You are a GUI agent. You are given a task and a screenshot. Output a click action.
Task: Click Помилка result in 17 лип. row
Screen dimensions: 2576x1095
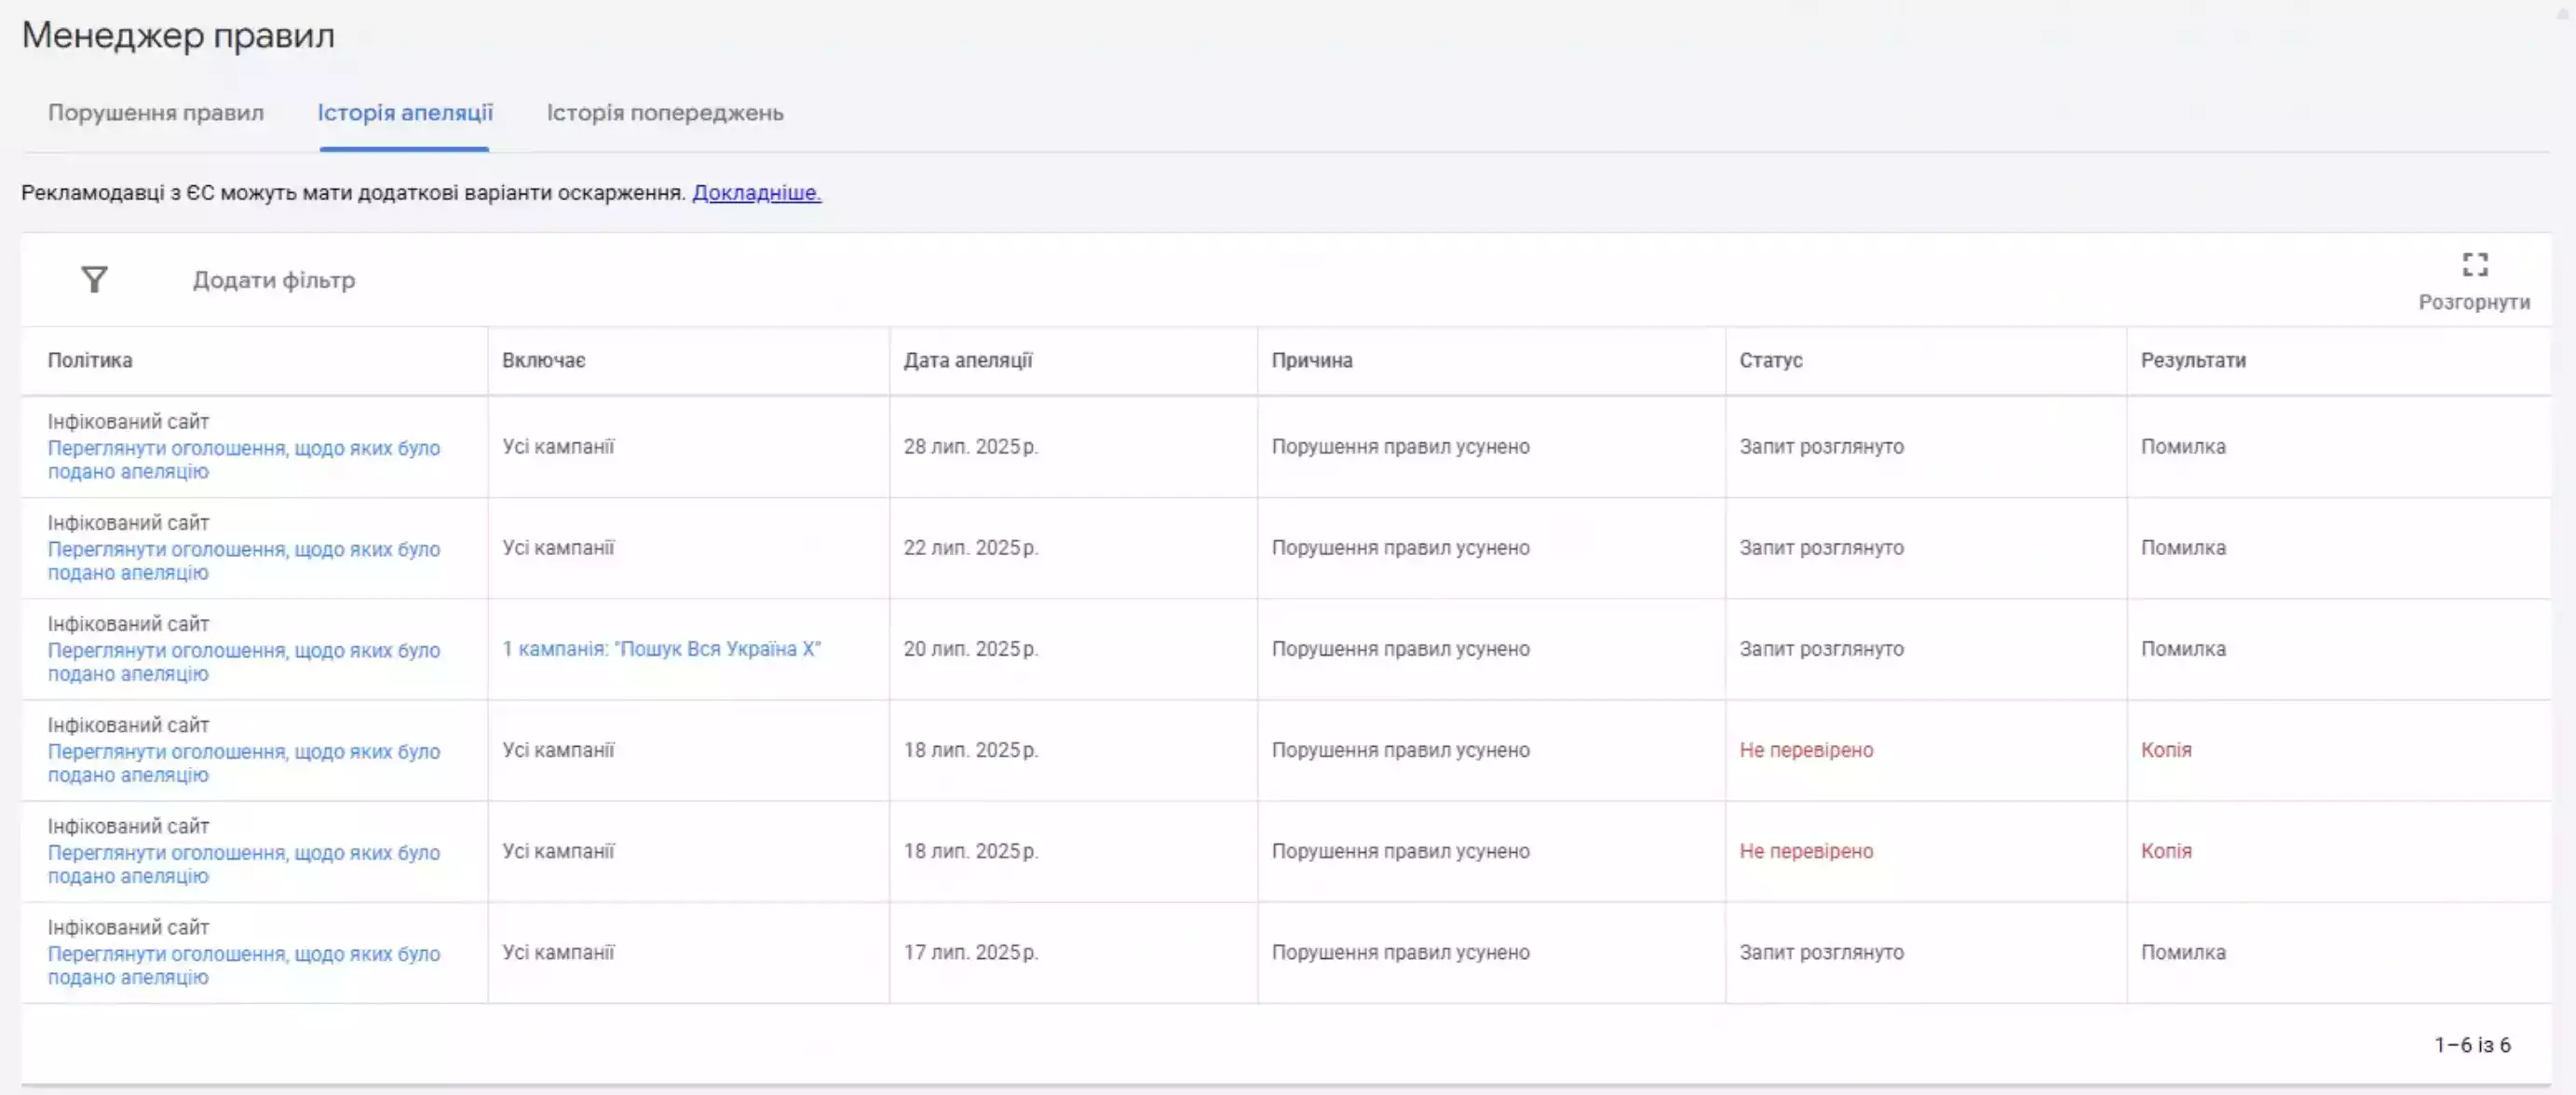coord(2183,953)
